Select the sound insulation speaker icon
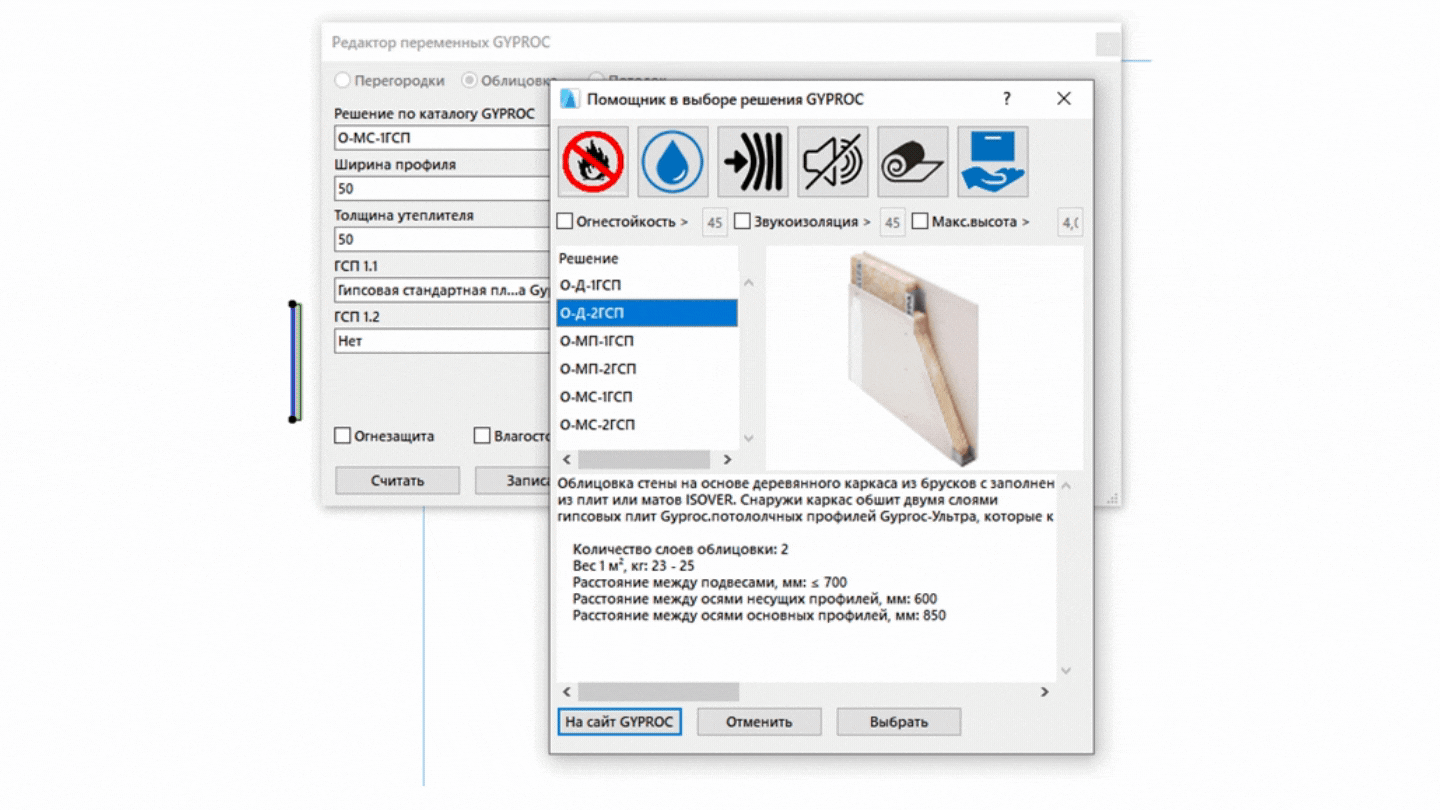Image resolution: width=1440 pixels, height=810 pixels. point(833,161)
